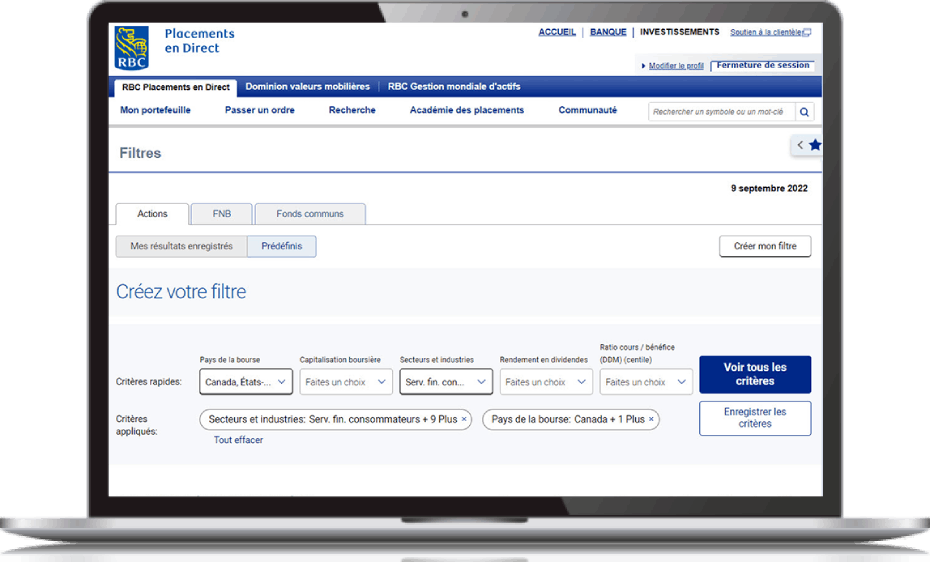
Task: Open Capitalisation boursière dropdown
Action: [346, 382]
